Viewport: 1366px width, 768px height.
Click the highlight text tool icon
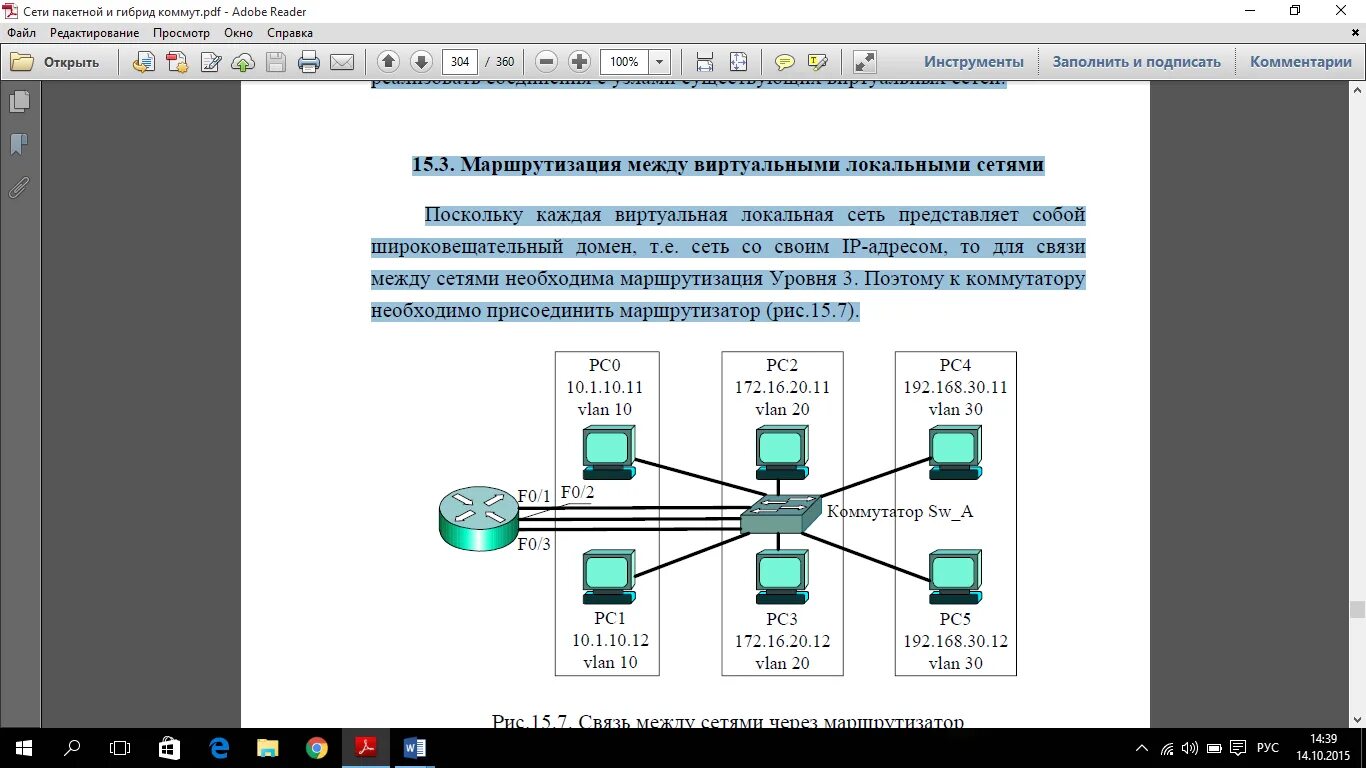(818, 62)
